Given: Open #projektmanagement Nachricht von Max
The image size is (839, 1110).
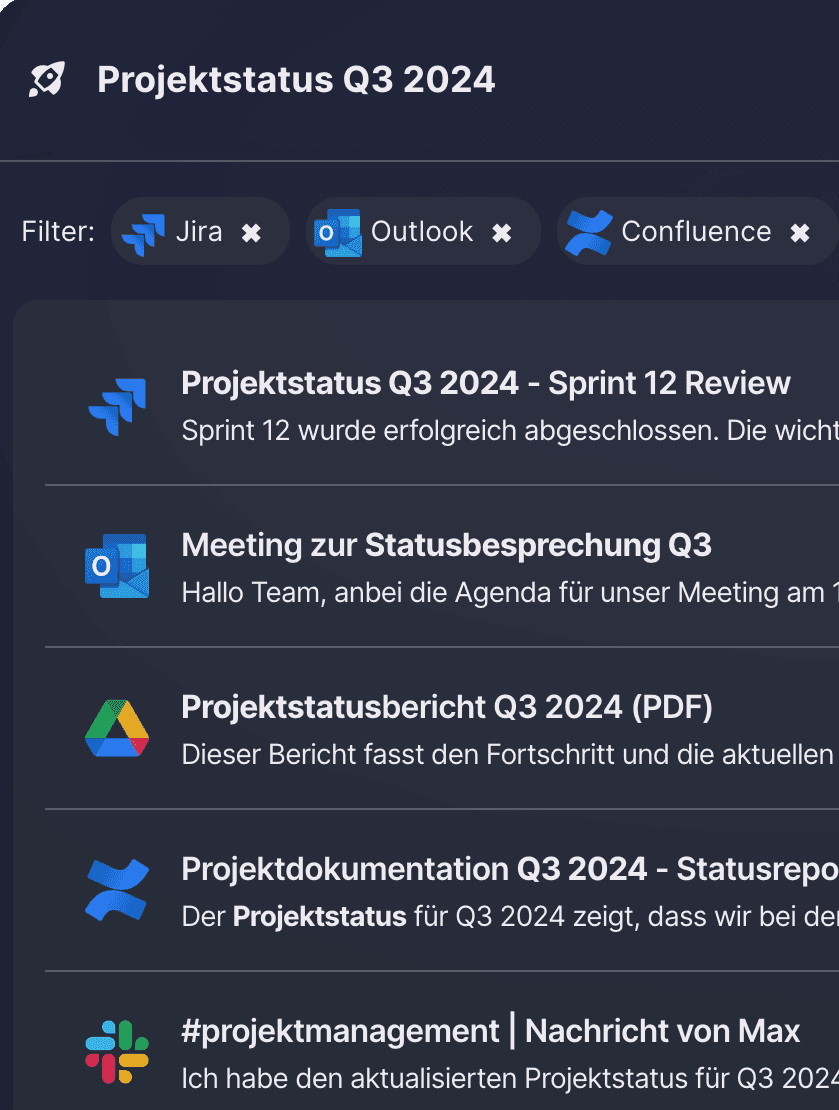Looking at the screenshot, I should click(490, 1031).
